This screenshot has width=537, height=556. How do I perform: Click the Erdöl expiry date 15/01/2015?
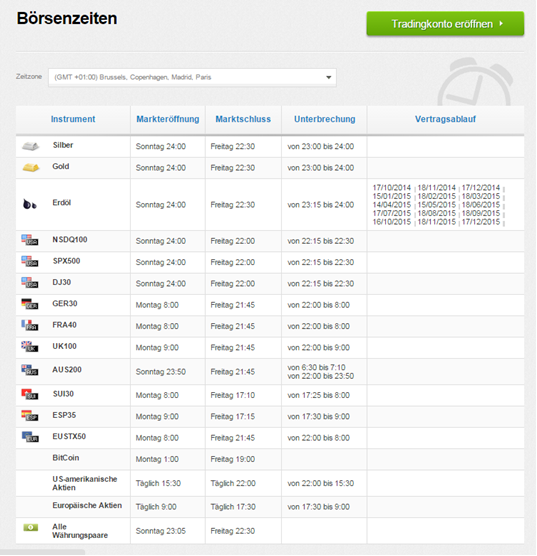tap(392, 196)
